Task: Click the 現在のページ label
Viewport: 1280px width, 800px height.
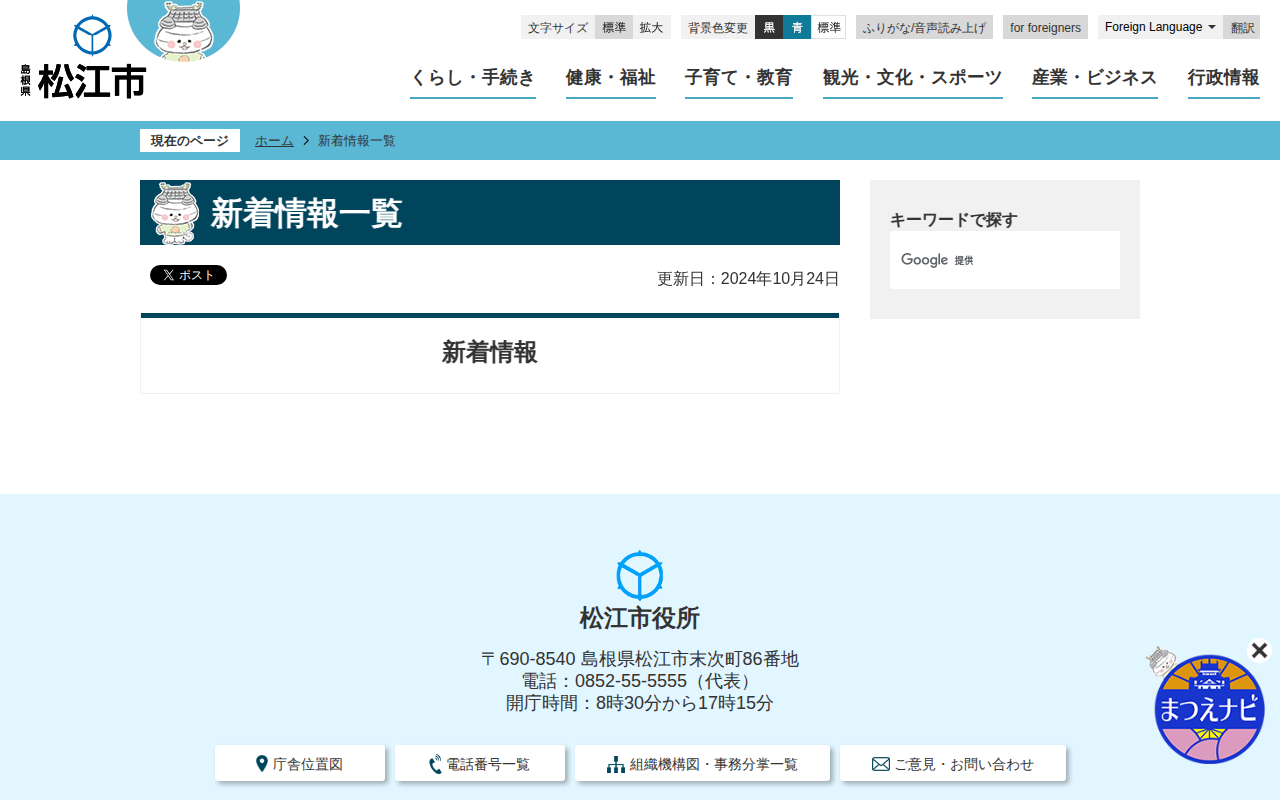Action: pos(190,141)
